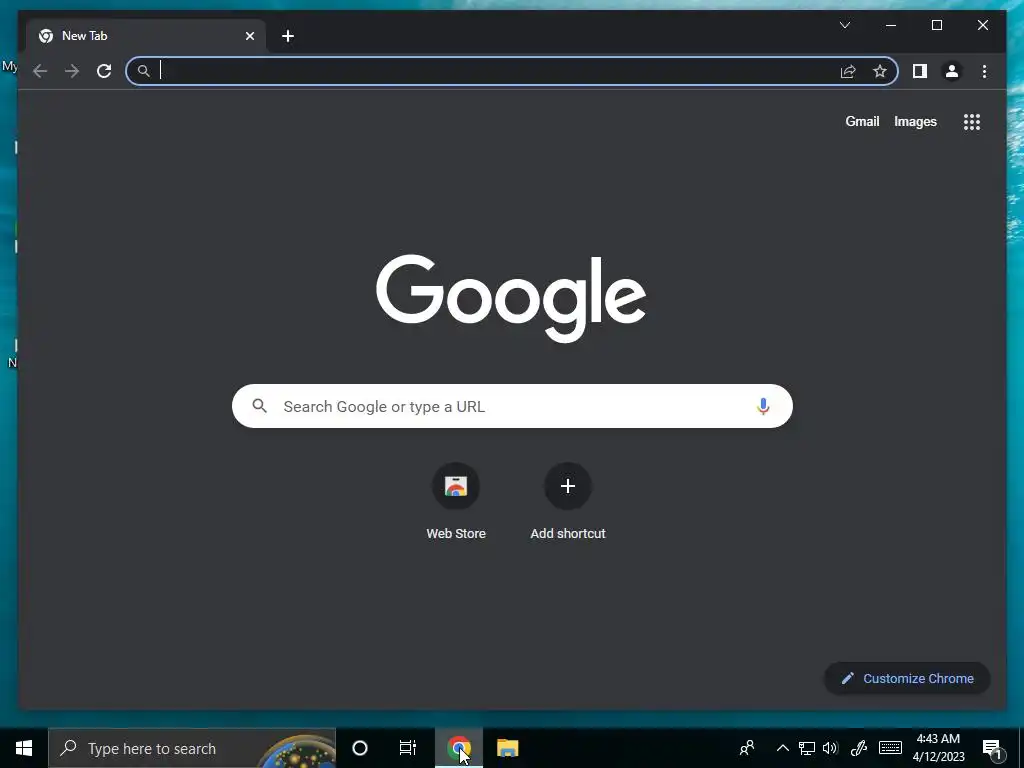Reload the current page
Screen dimensions: 1024x768
(104, 71)
